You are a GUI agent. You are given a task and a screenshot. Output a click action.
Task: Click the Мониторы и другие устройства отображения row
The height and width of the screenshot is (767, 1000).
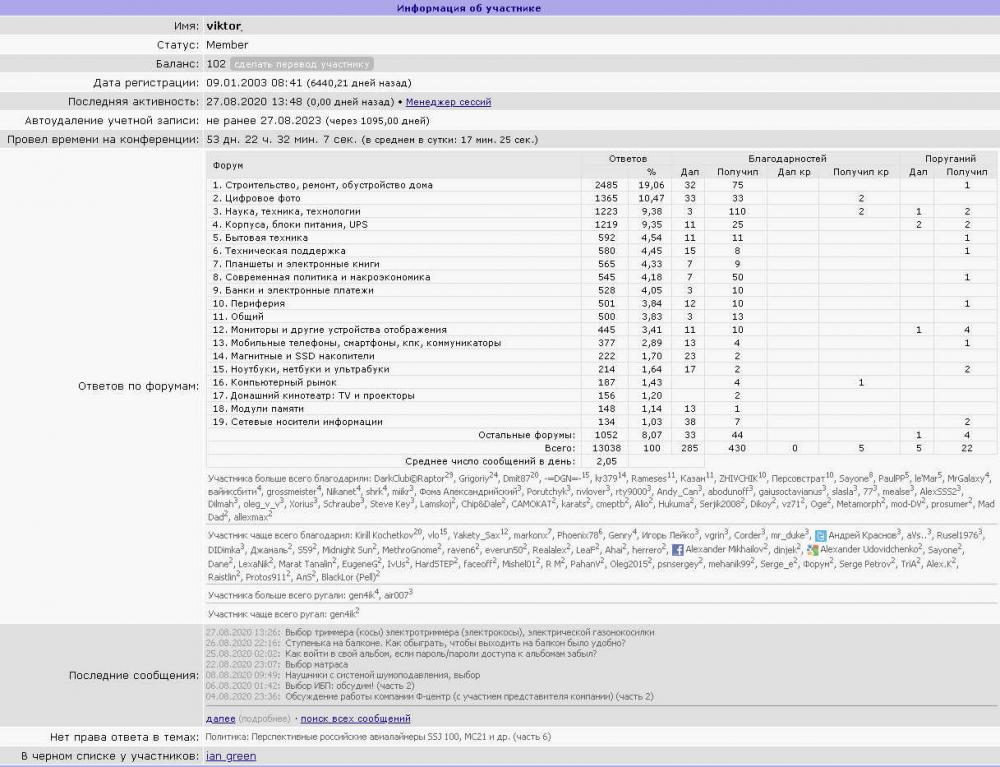(x=600, y=330)
